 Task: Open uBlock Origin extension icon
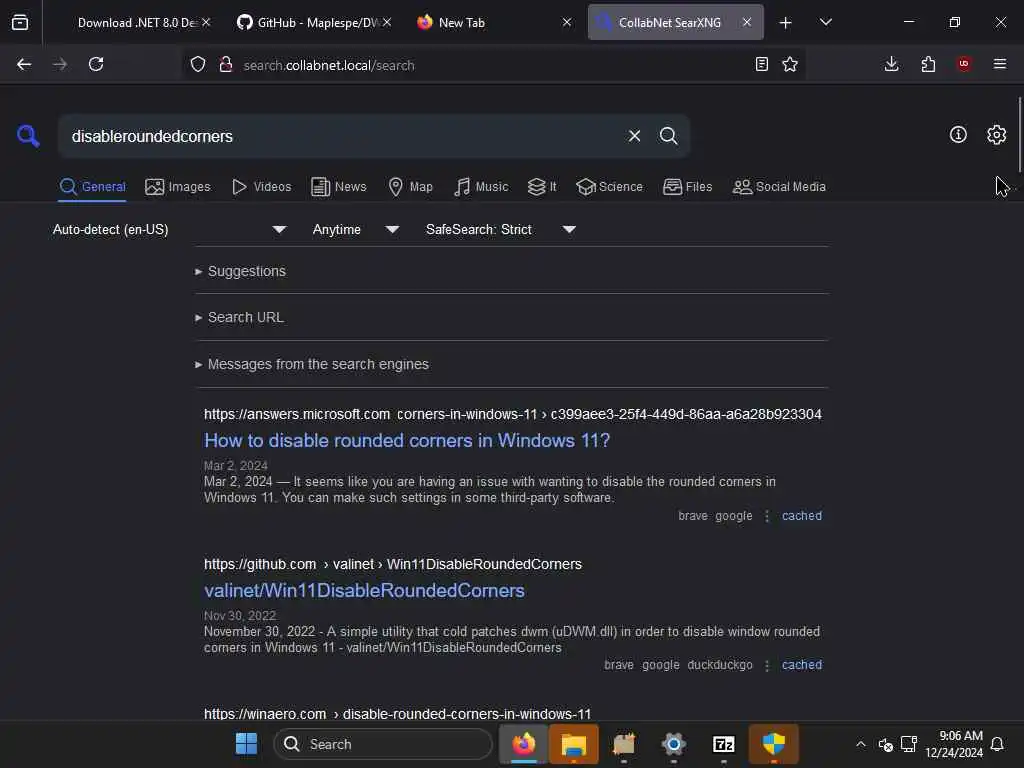[964, 64]
